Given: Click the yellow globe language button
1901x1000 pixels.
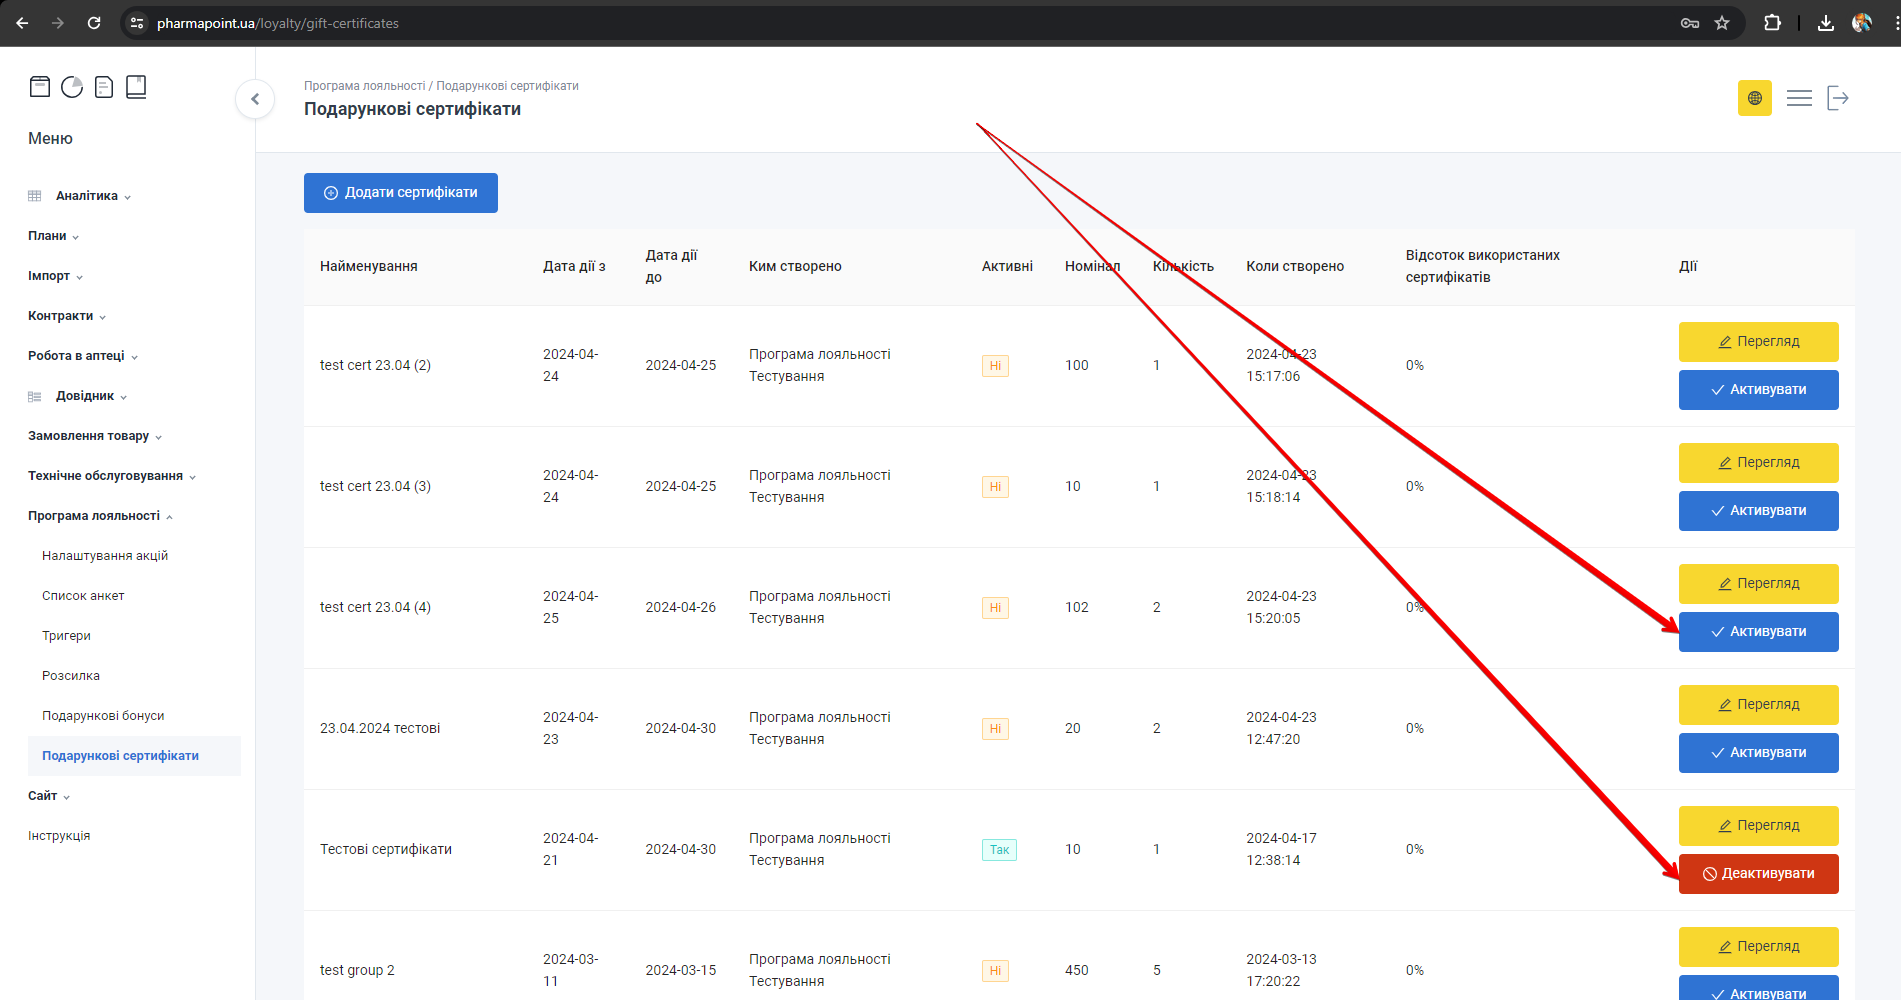Looking at the screenshot, I should coord(1754,98).
